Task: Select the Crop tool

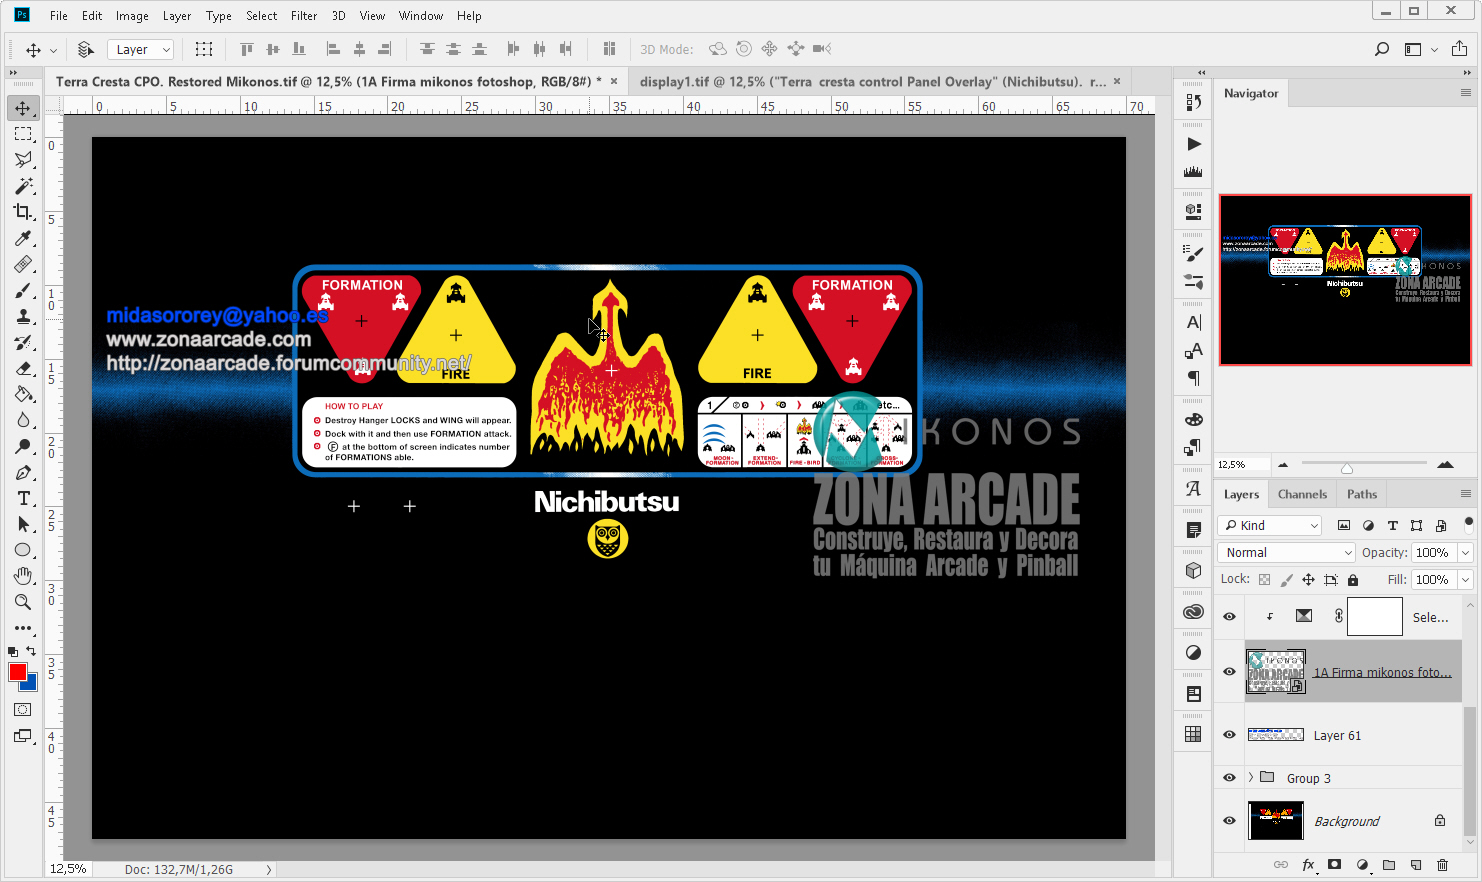Action: 23,212
